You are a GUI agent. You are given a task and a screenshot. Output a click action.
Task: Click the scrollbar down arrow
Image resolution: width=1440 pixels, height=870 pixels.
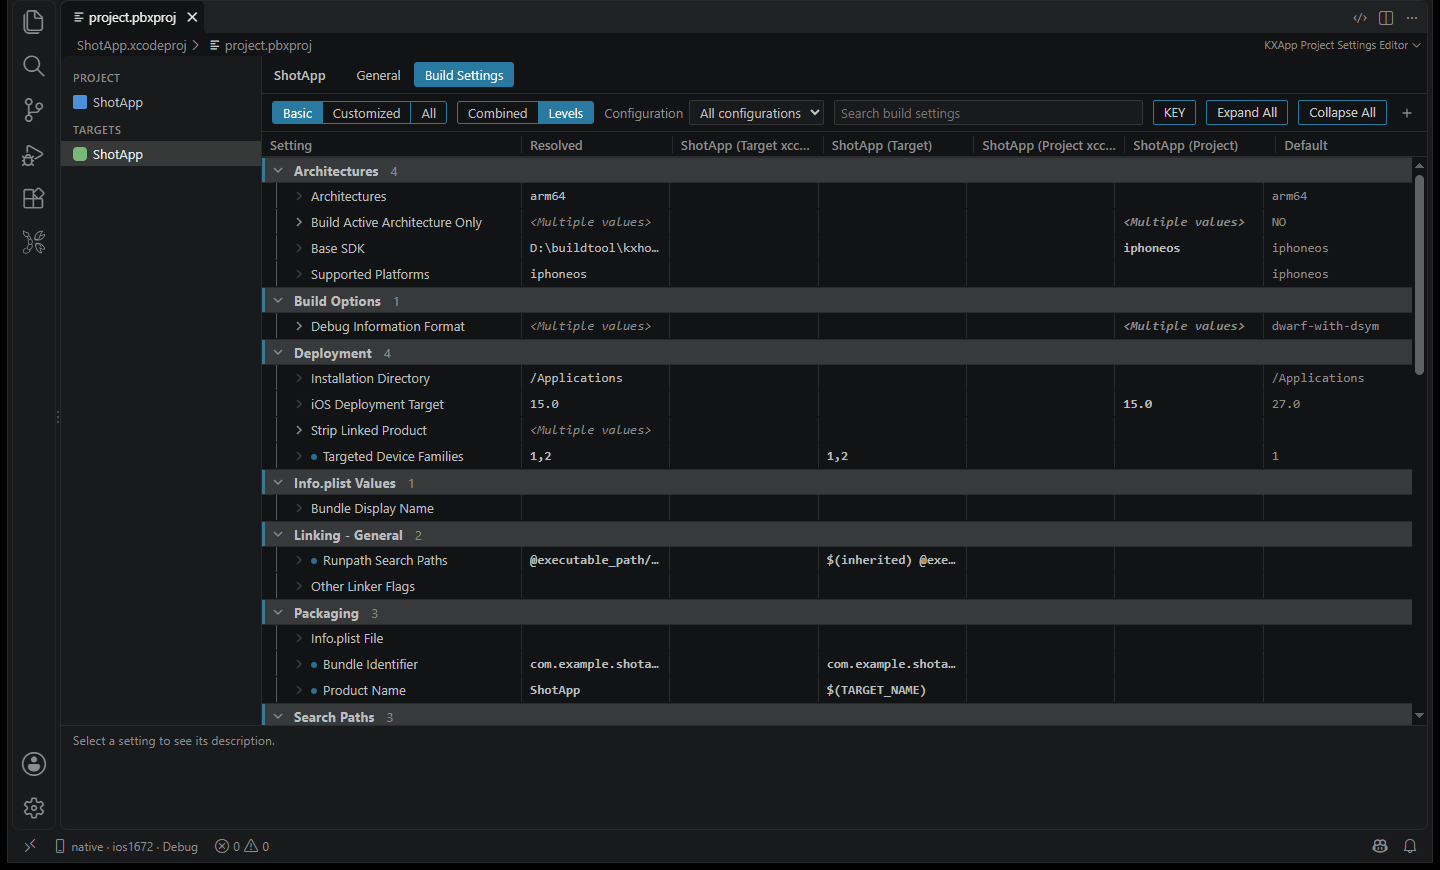(1419, 715)
